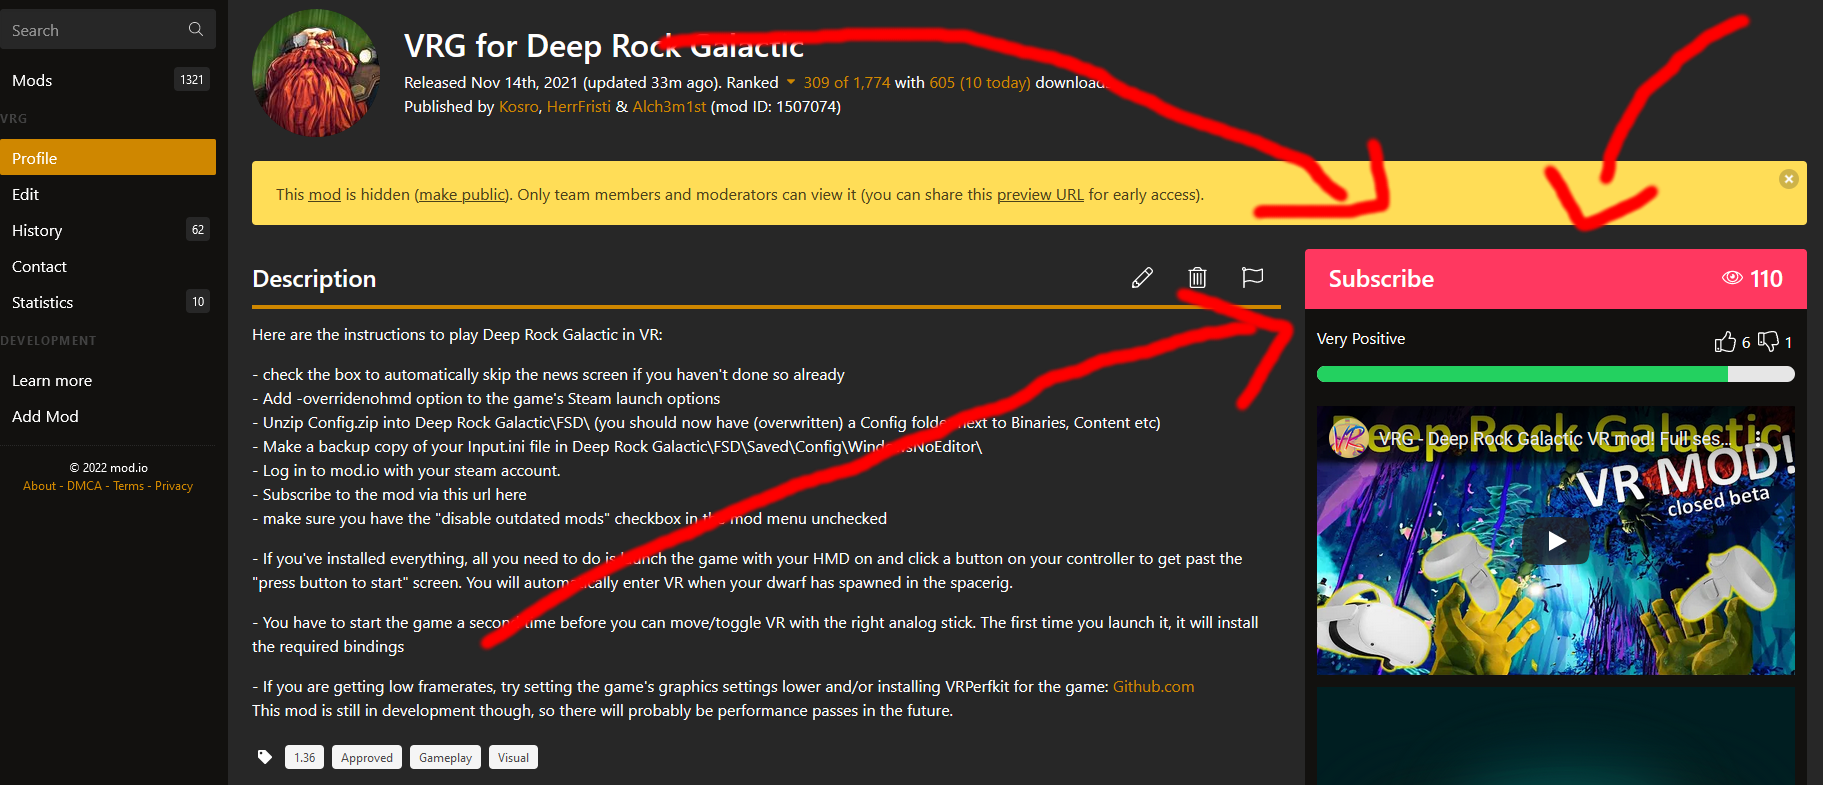Click the Visual tag
The image size is (1823, 785).
click(513, 757)
